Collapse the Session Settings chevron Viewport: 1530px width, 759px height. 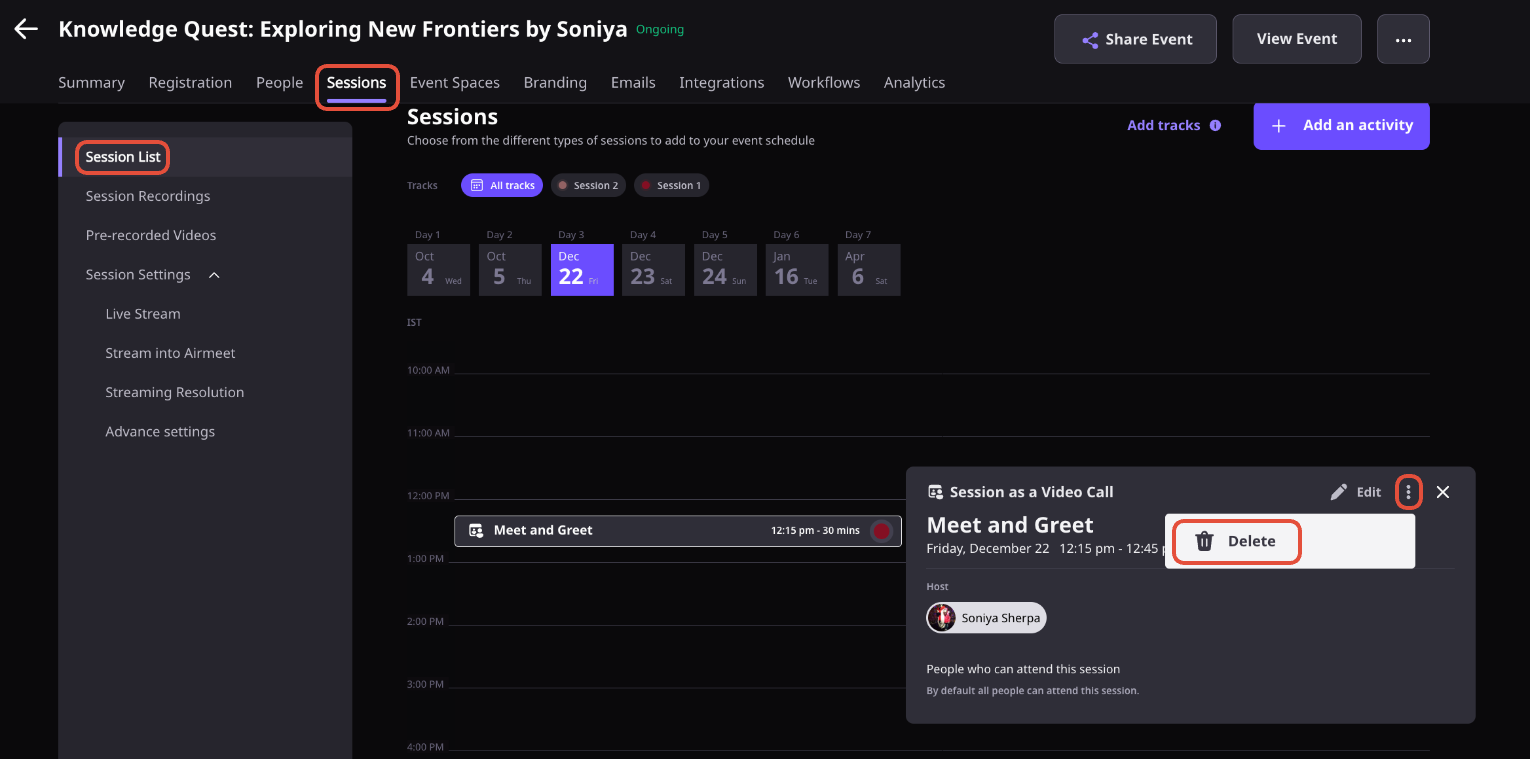click(x=214, y=275)
